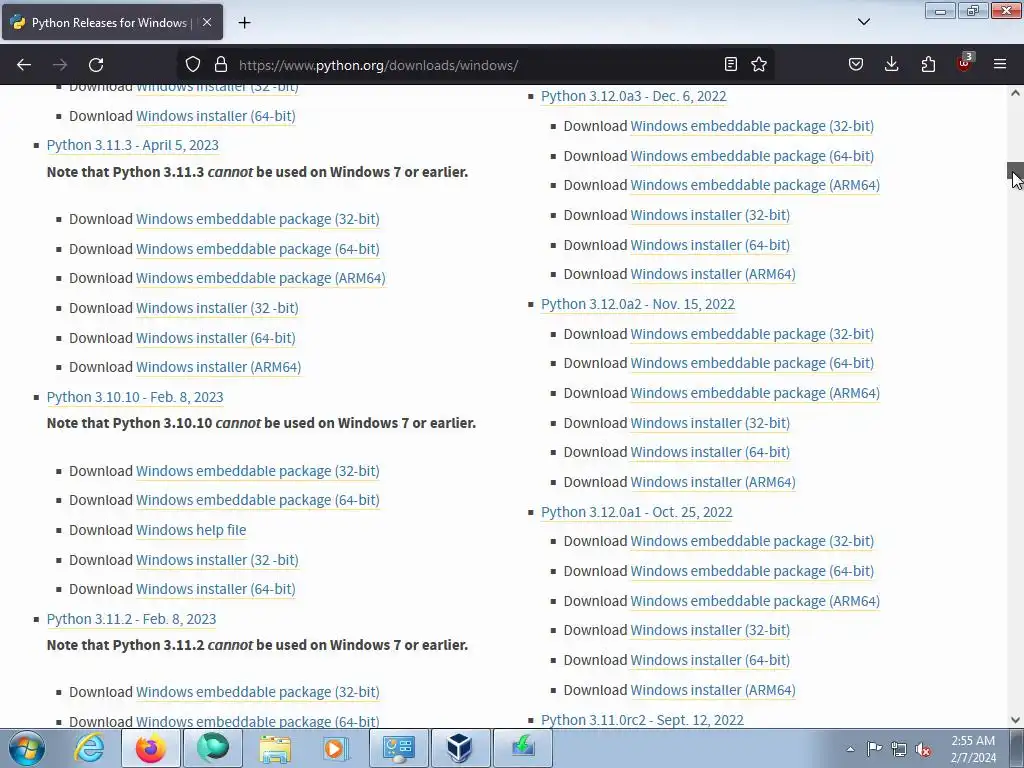
Task: Open Python 3.10.10 - Feb. 8, 2023 link
Action: click(x=135, y=397)
